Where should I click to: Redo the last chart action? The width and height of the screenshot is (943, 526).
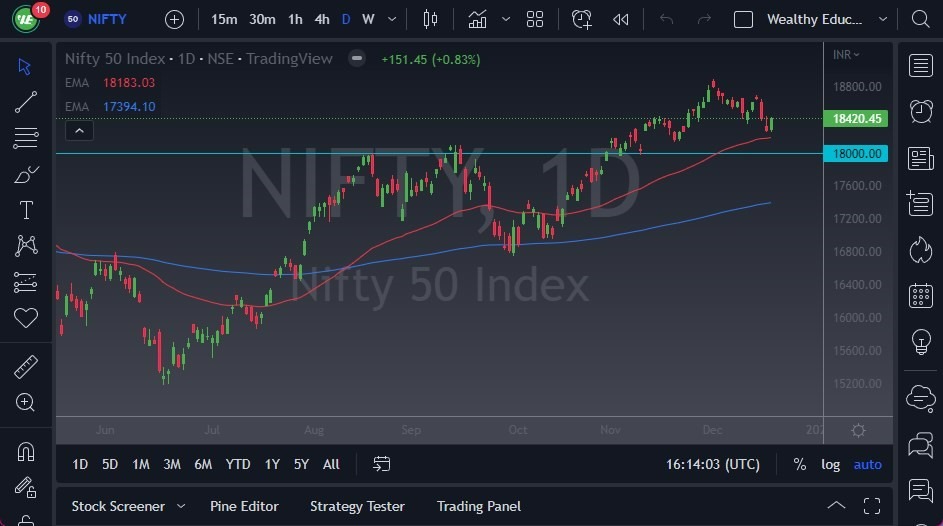[x=704, y=19]
